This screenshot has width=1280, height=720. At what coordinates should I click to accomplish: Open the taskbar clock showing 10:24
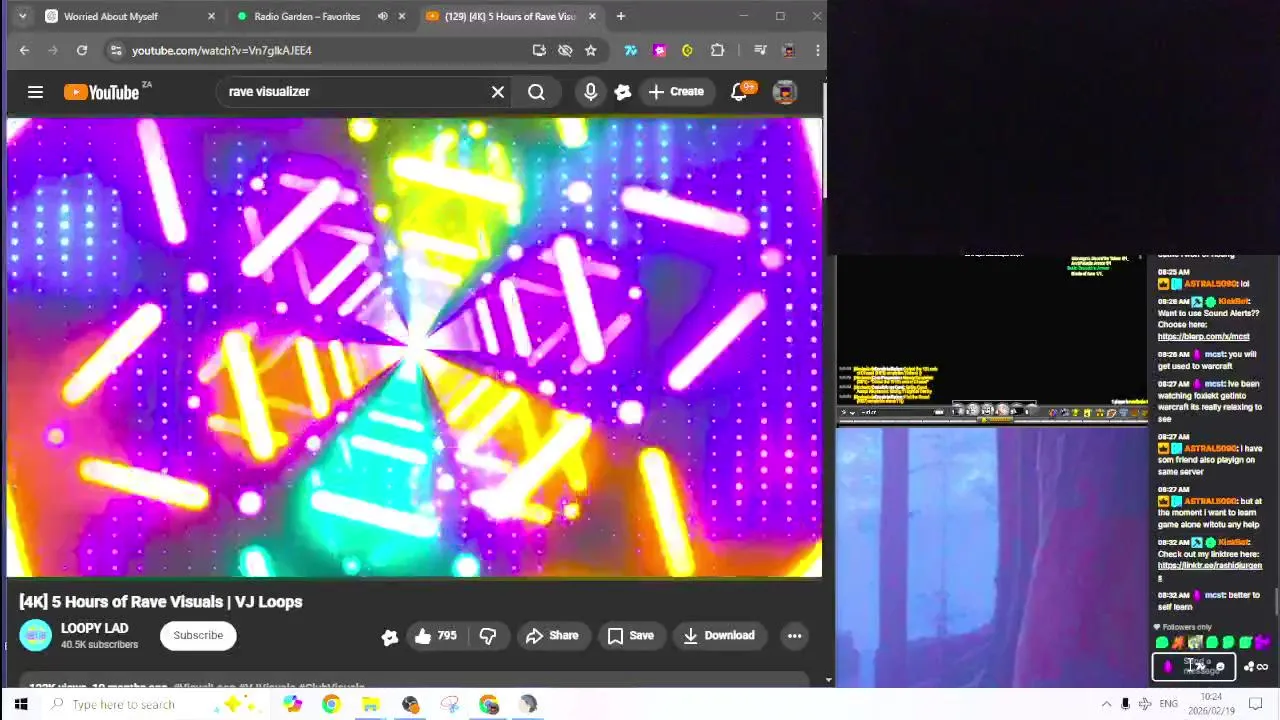coord(1211,704)
